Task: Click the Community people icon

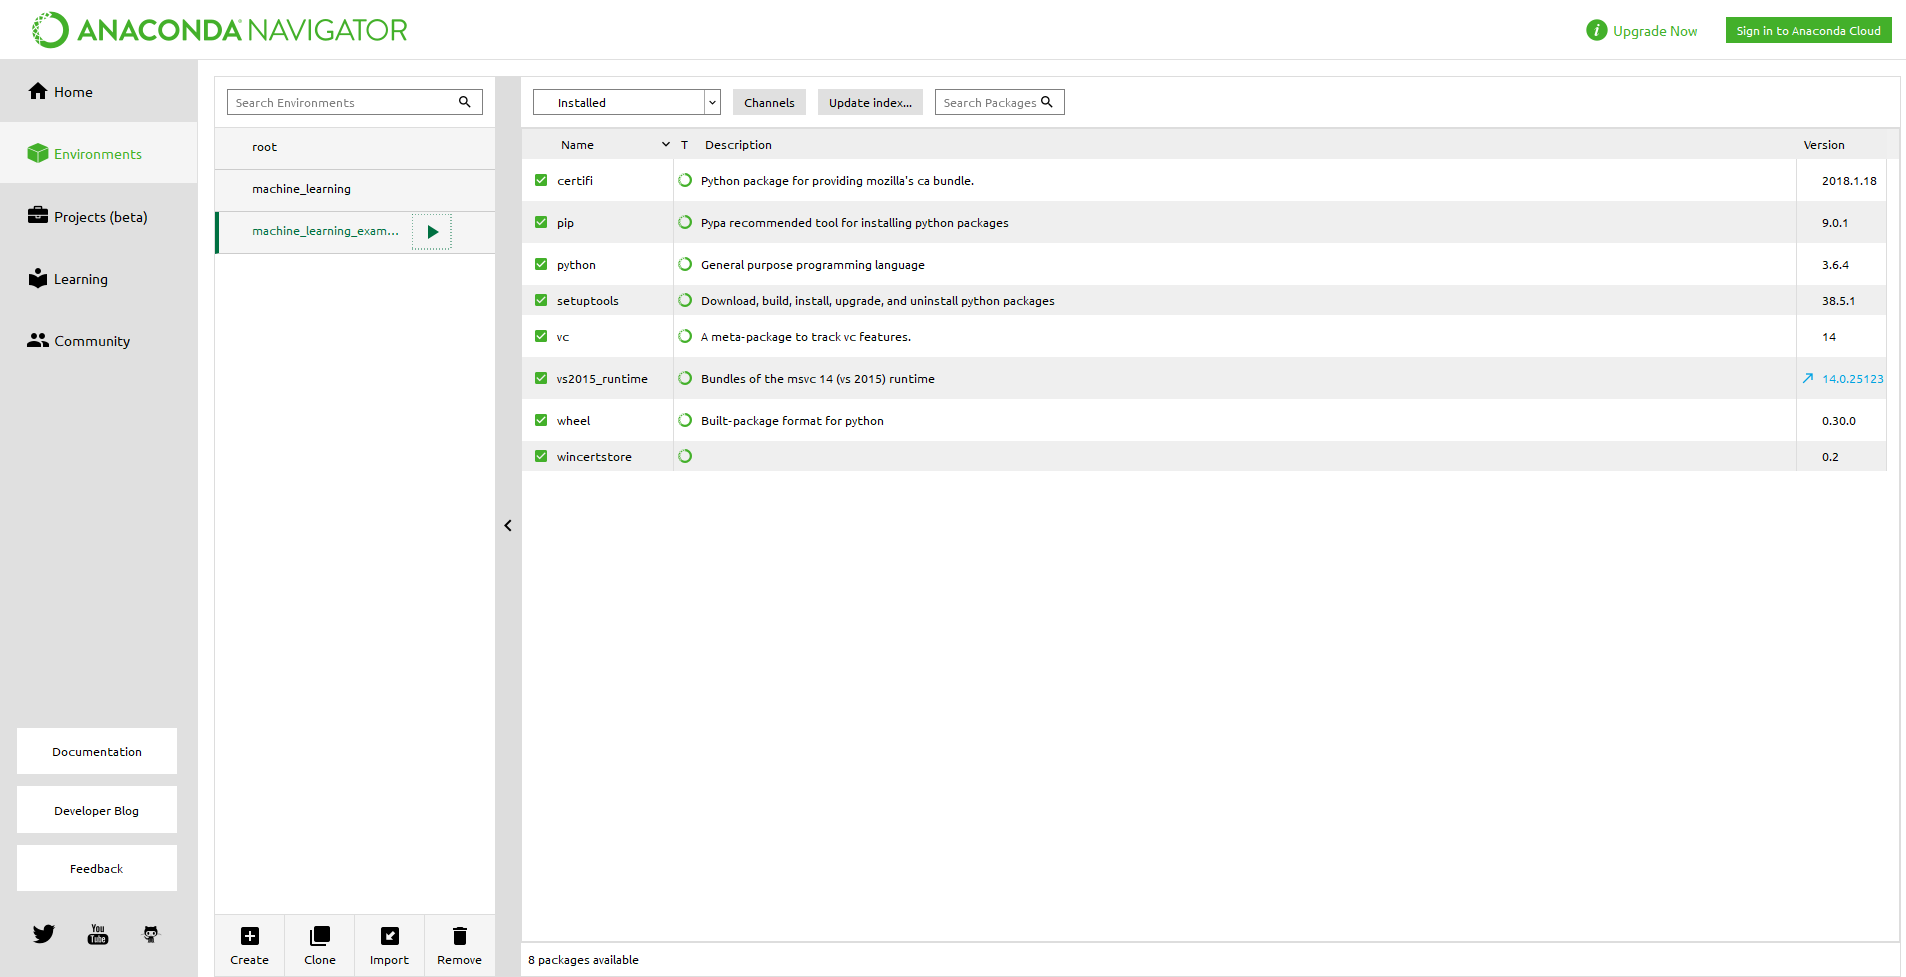Action: 38,340
